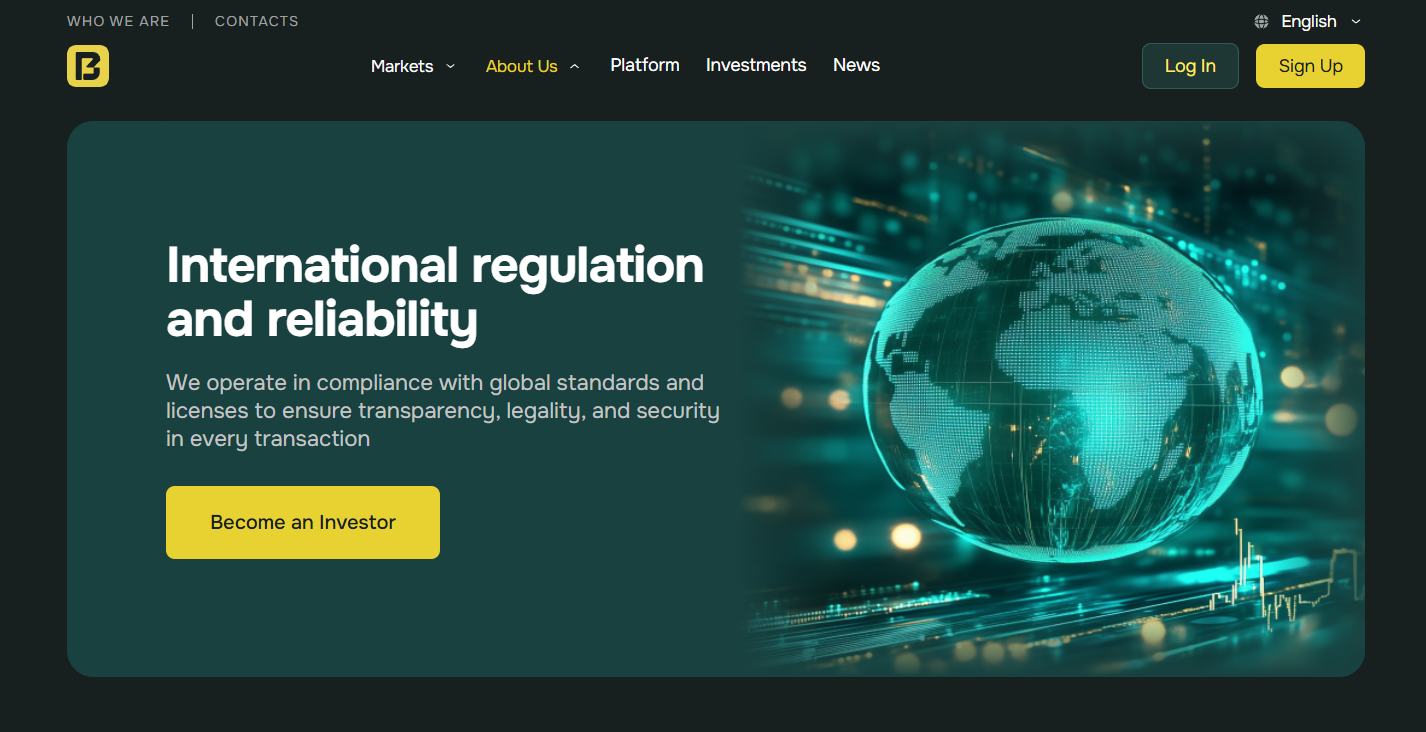
Task: Expand the Markets dropdown arrow
Action: point(450,66)
